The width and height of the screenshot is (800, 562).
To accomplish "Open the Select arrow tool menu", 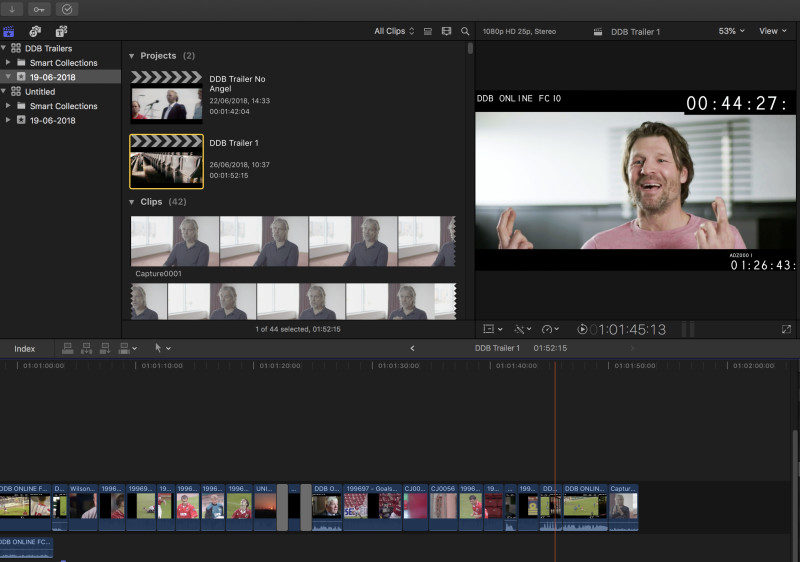I will 162,348.
